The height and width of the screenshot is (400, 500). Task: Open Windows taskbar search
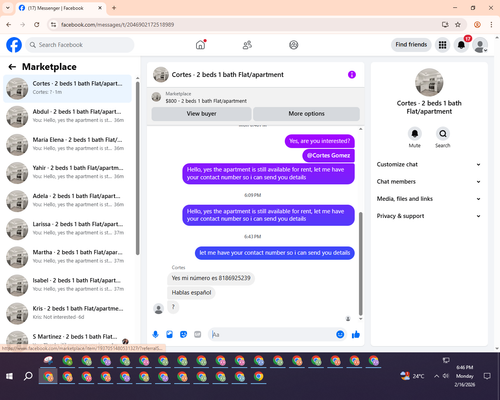[28, 376]
